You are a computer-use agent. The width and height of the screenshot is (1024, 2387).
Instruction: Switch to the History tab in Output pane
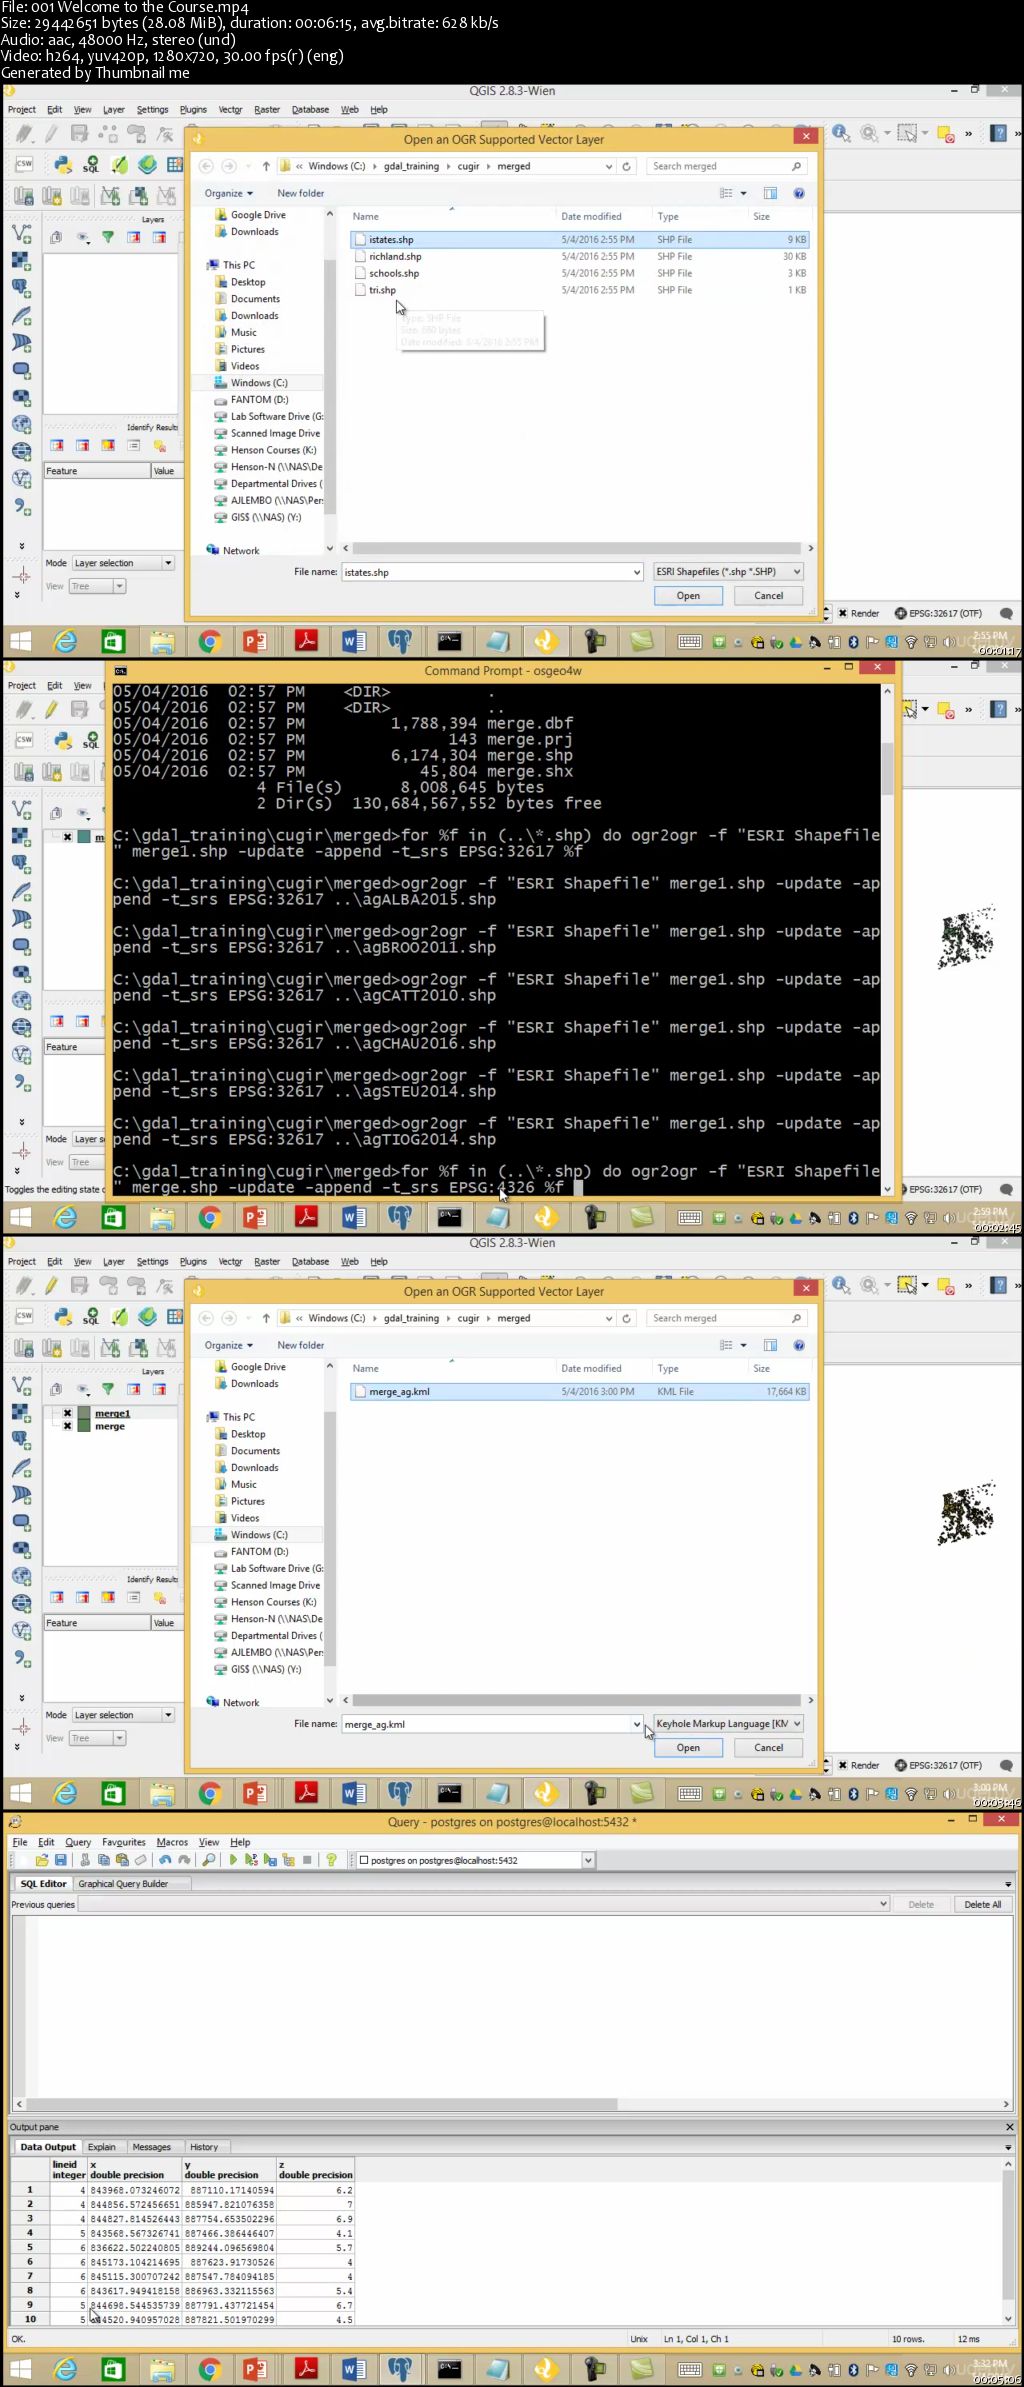[204, 2147]
